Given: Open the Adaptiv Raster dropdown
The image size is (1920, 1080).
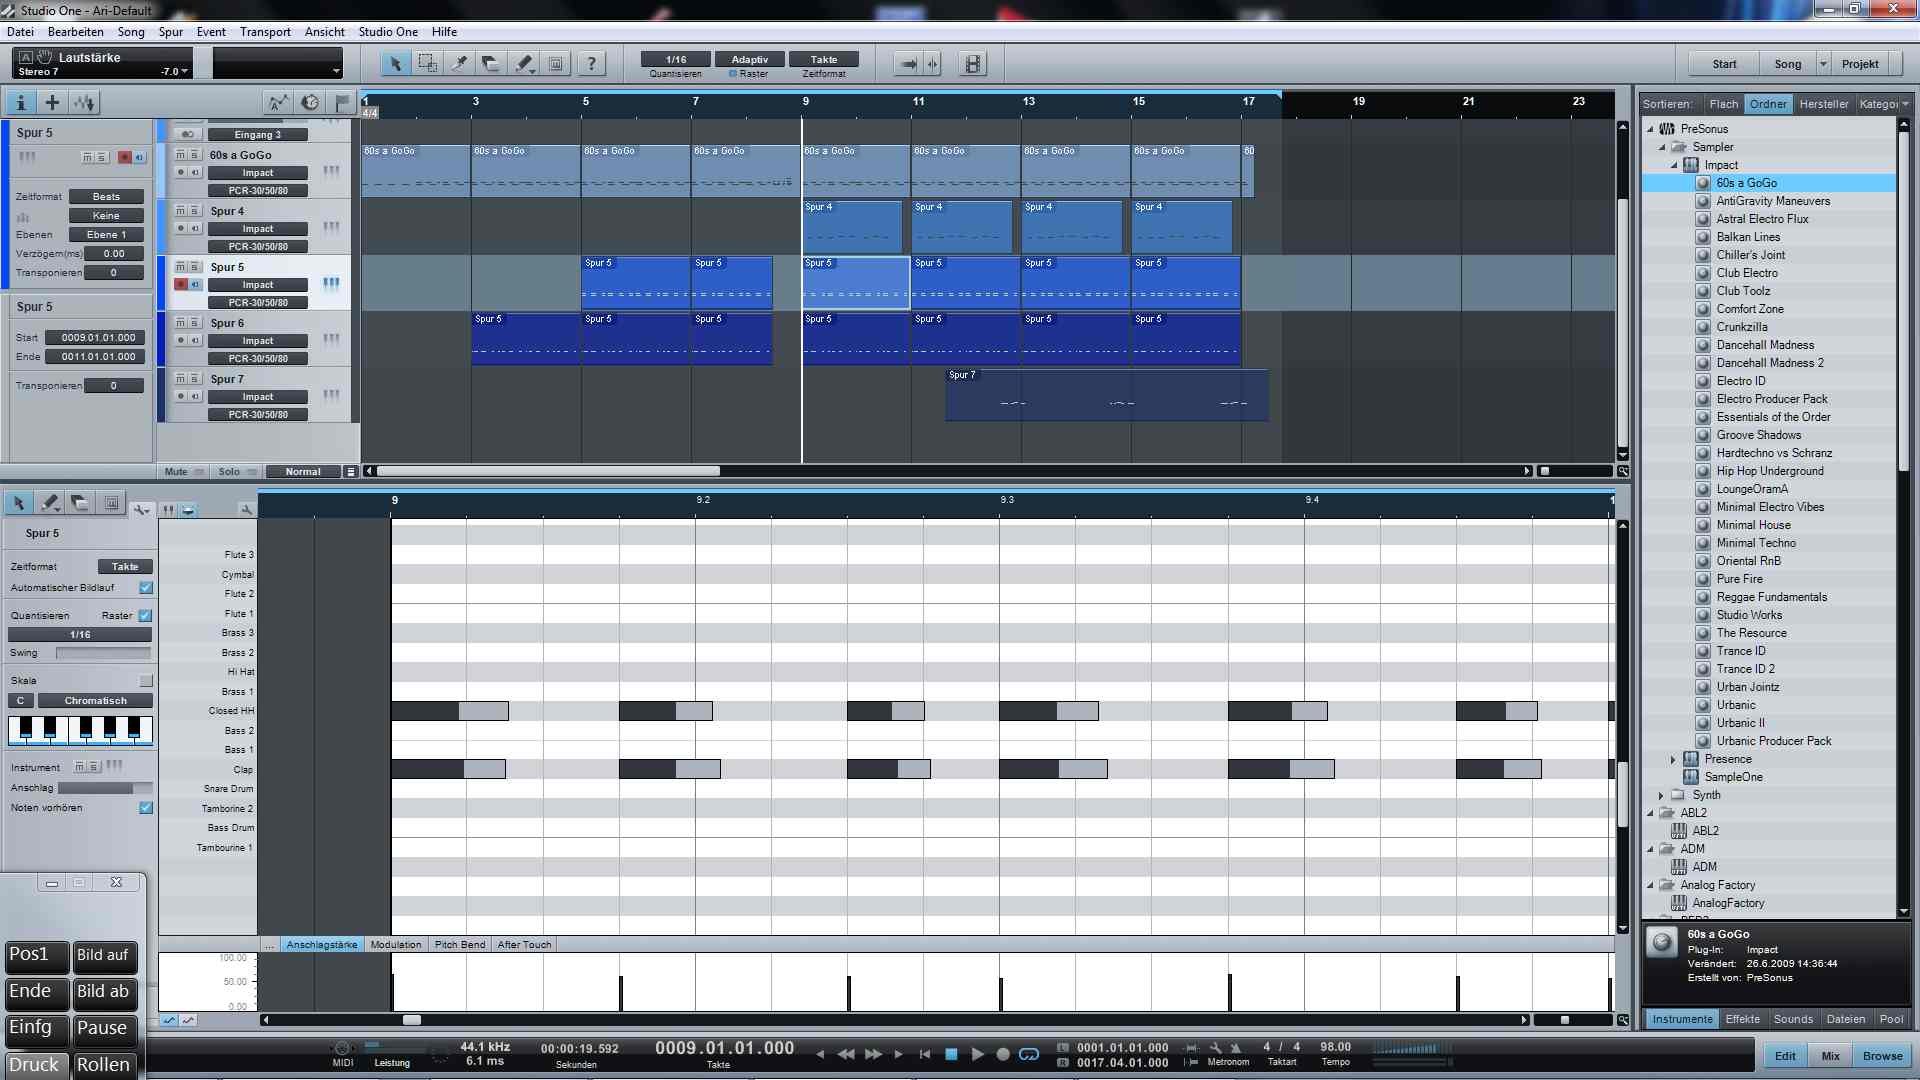Looking at the screenshot, I should coord(749,60).
